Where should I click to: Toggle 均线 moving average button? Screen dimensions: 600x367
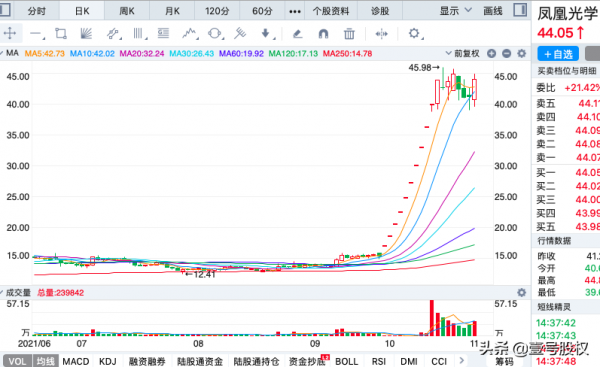pyautogui.click(x=46, y=361)
